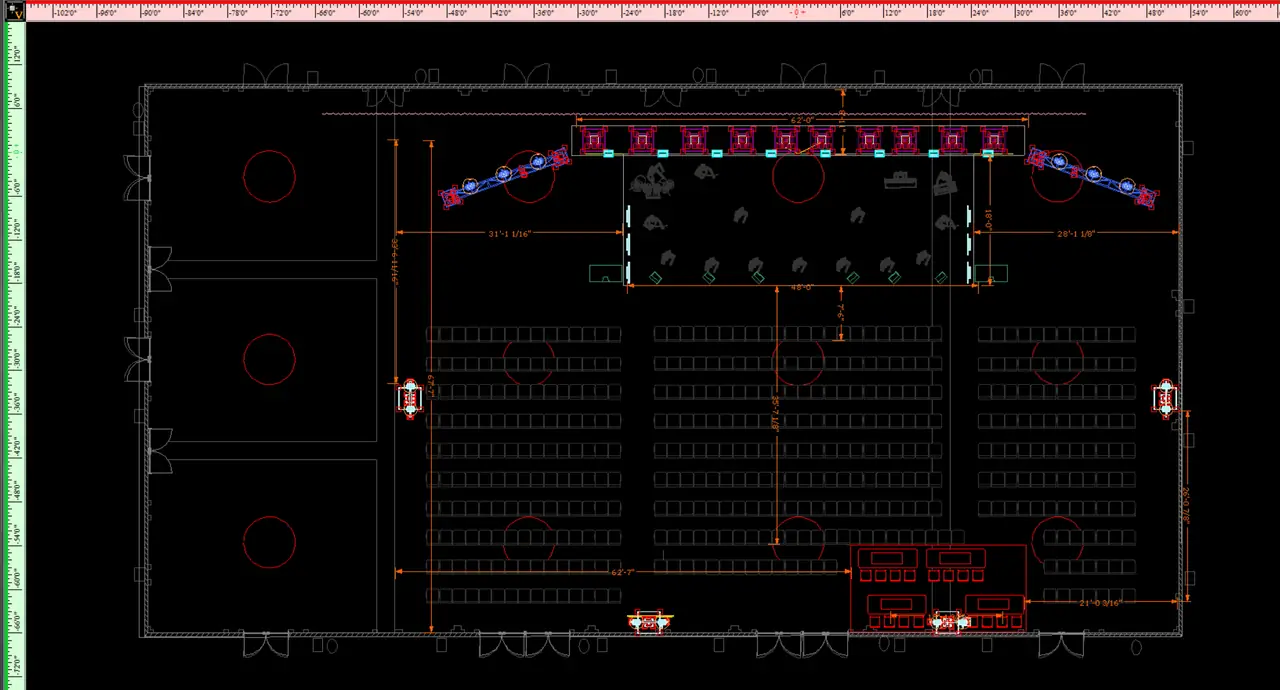This screenshot has height=690, width=1280.
Task: Select the top-left desk in red control area
Action: point(888,557)
